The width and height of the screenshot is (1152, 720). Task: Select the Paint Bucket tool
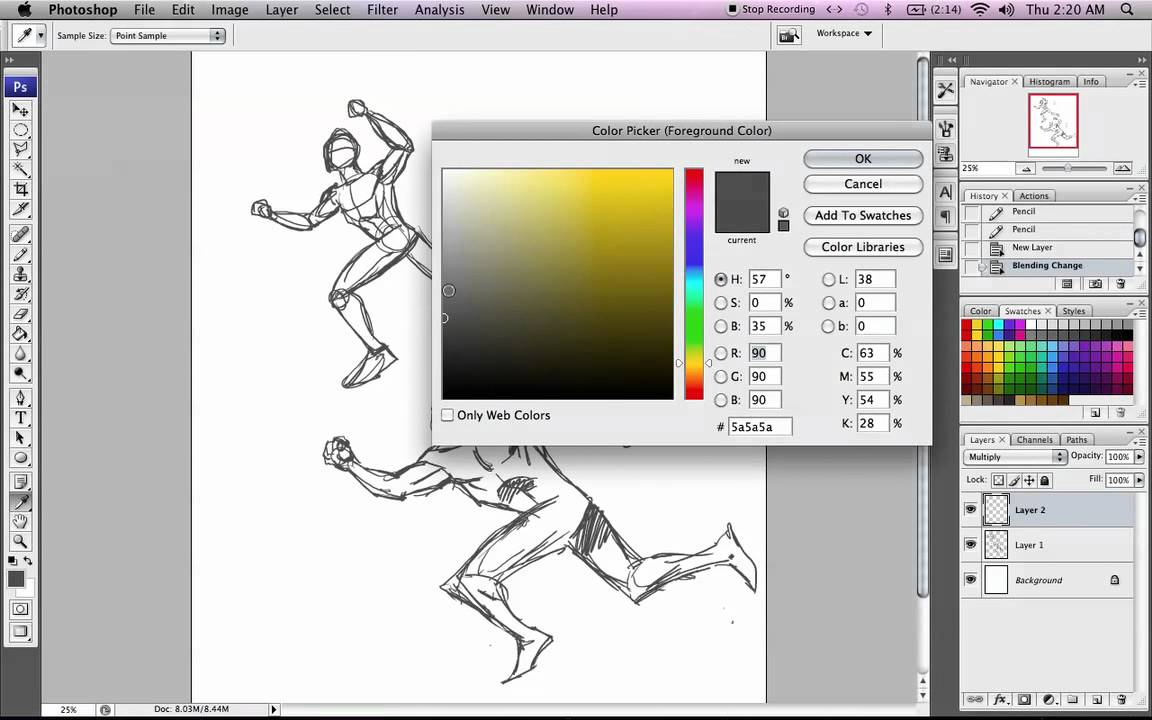(x=21, y=334)
